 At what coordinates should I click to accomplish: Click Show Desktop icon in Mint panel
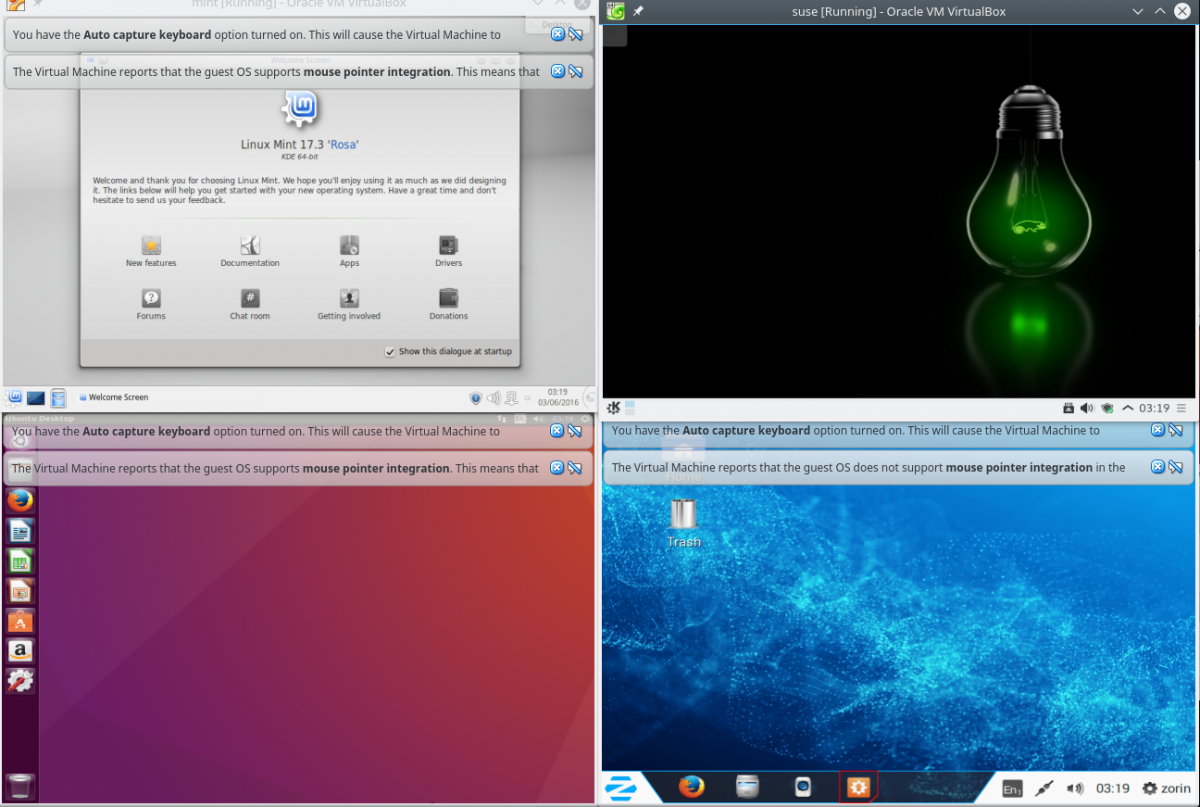(36, 398)
